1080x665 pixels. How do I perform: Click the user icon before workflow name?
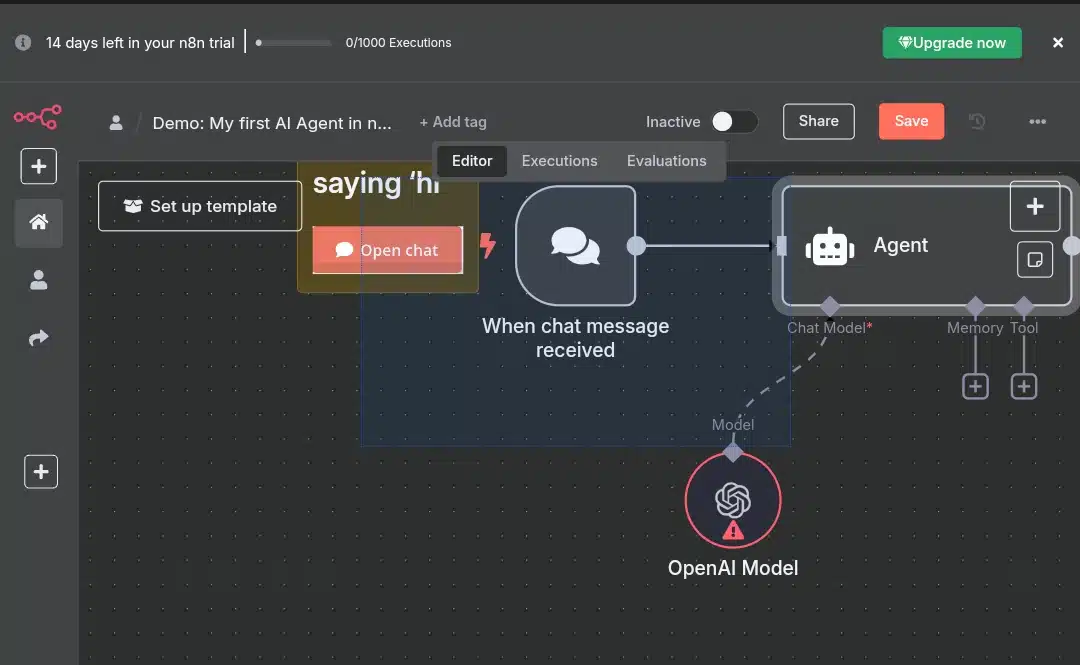click(x=116, y=123)
